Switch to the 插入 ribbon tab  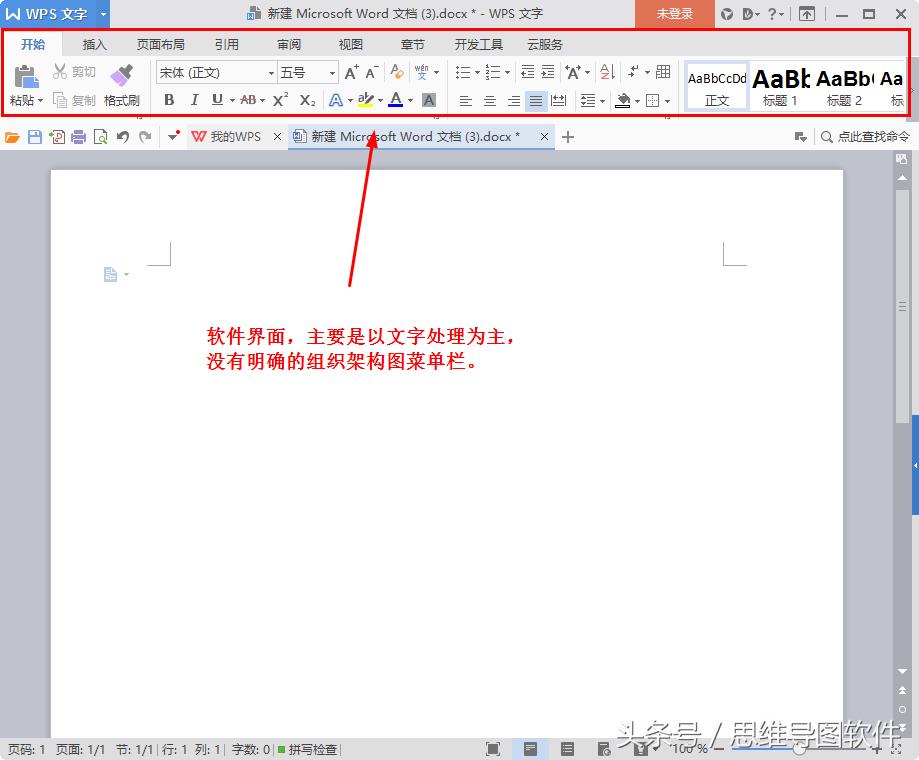[93, 44]
